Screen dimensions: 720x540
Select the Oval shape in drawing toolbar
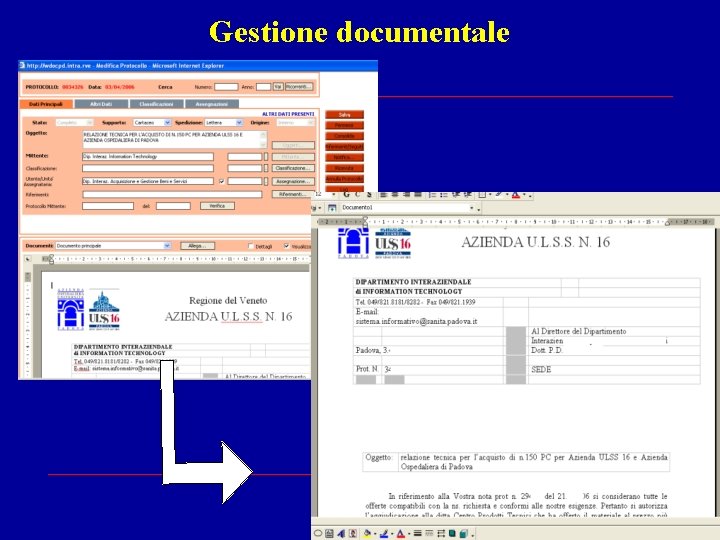pos(318,533)
